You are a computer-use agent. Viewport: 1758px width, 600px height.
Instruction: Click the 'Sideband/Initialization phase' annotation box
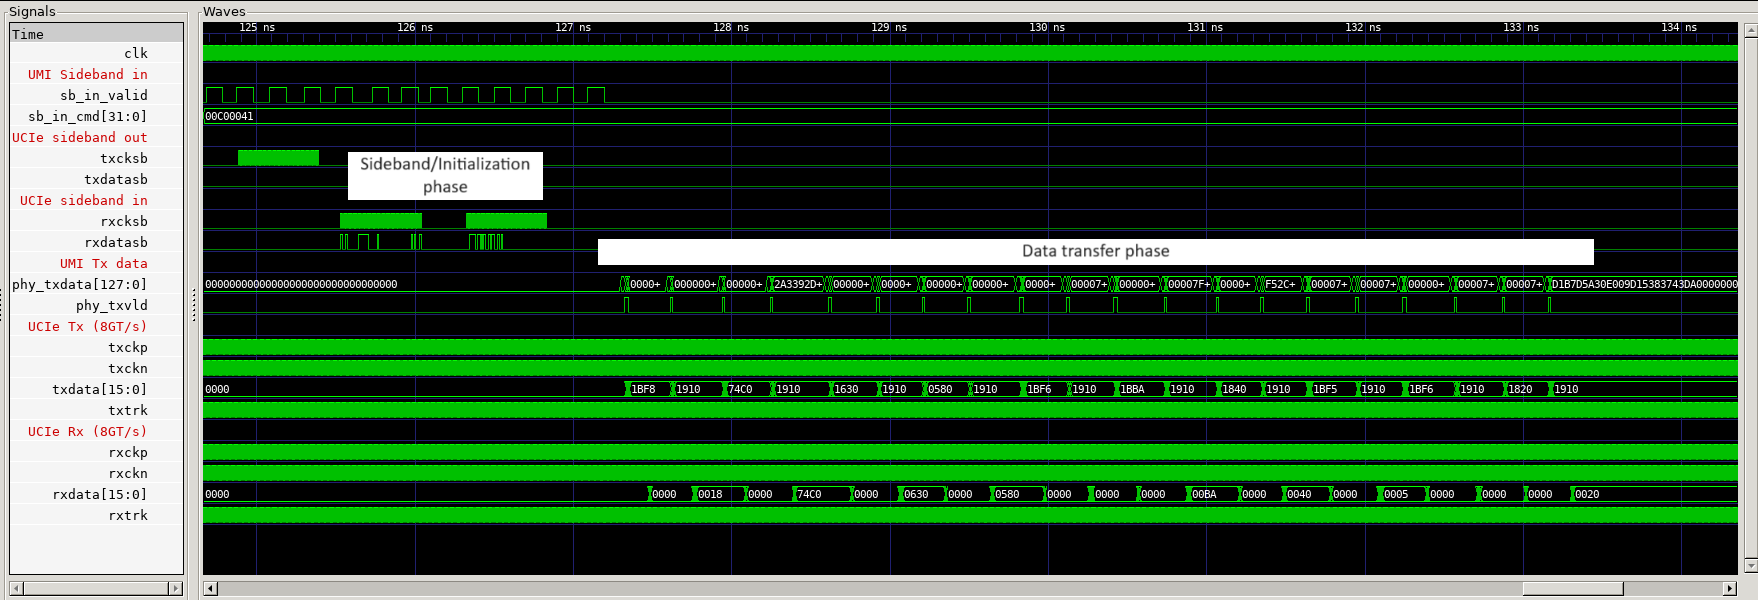pyautogui.click(x=445, y=175)
